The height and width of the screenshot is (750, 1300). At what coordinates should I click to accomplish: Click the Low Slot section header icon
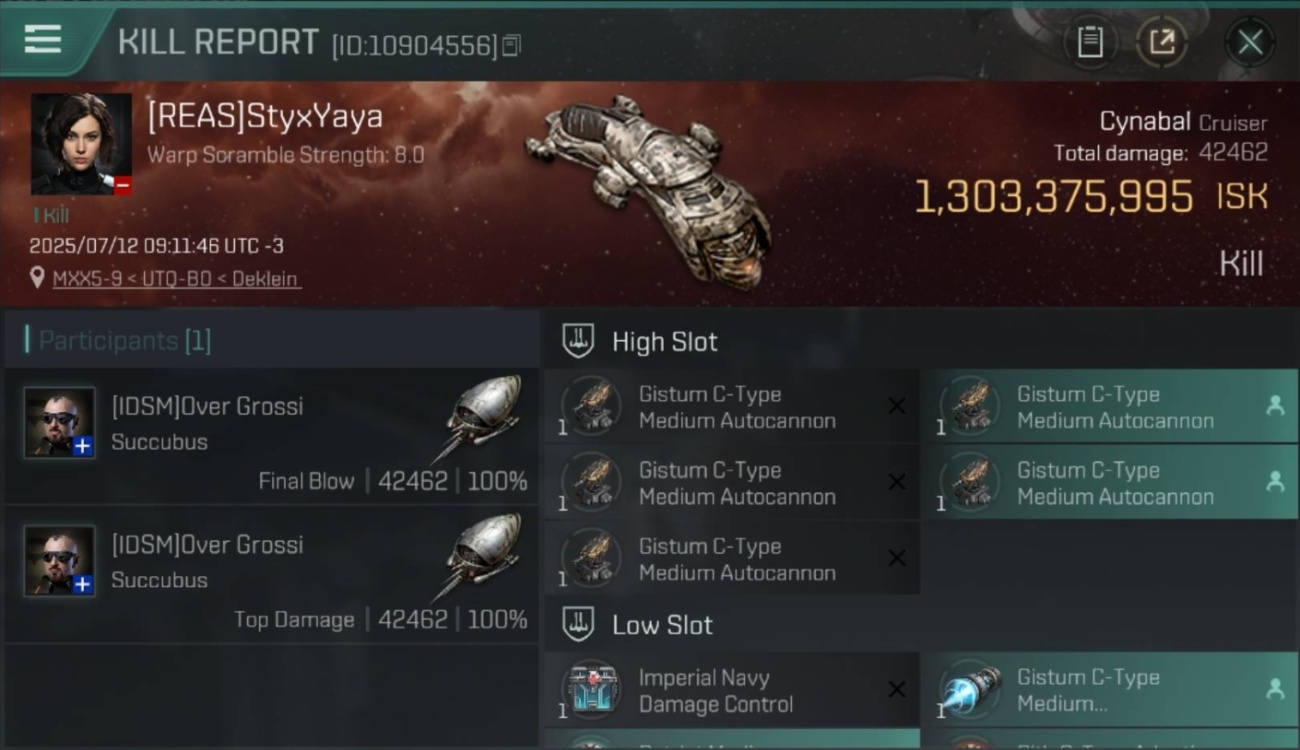pos(578,625)
